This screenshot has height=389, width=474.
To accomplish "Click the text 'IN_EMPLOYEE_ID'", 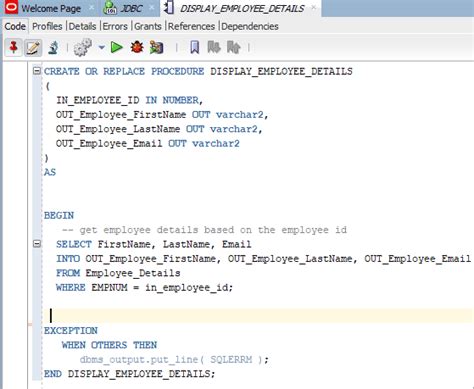I will click(98, 100).
